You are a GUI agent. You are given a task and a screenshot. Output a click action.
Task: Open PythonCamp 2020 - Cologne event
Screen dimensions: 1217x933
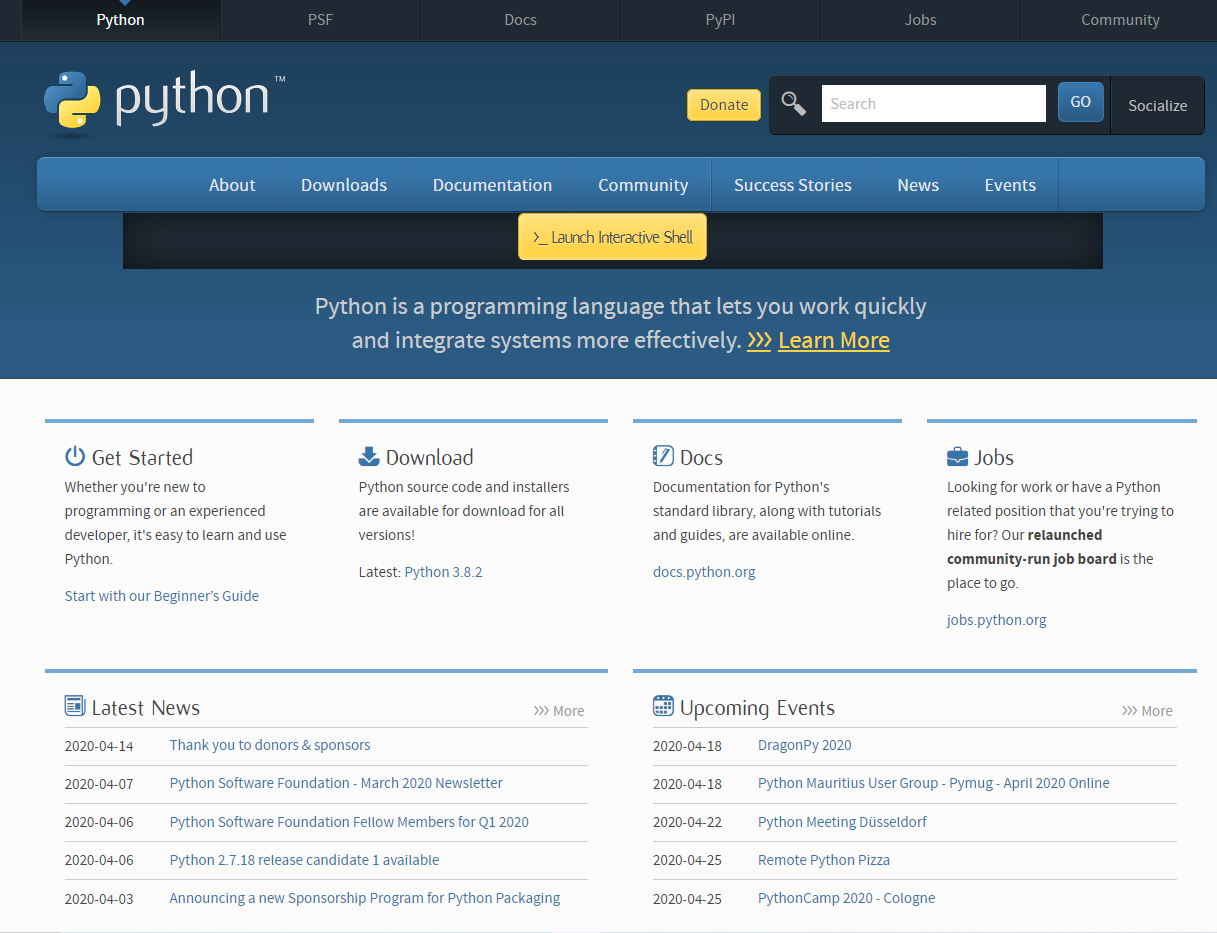coord(847,898)
